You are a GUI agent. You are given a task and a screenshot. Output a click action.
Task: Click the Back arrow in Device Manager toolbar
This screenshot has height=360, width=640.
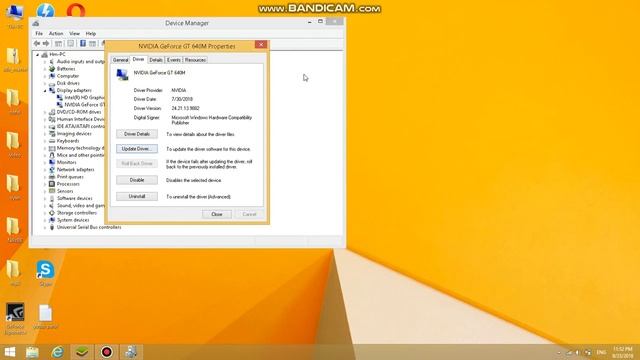pyautogui.click(x=37, y=43)
